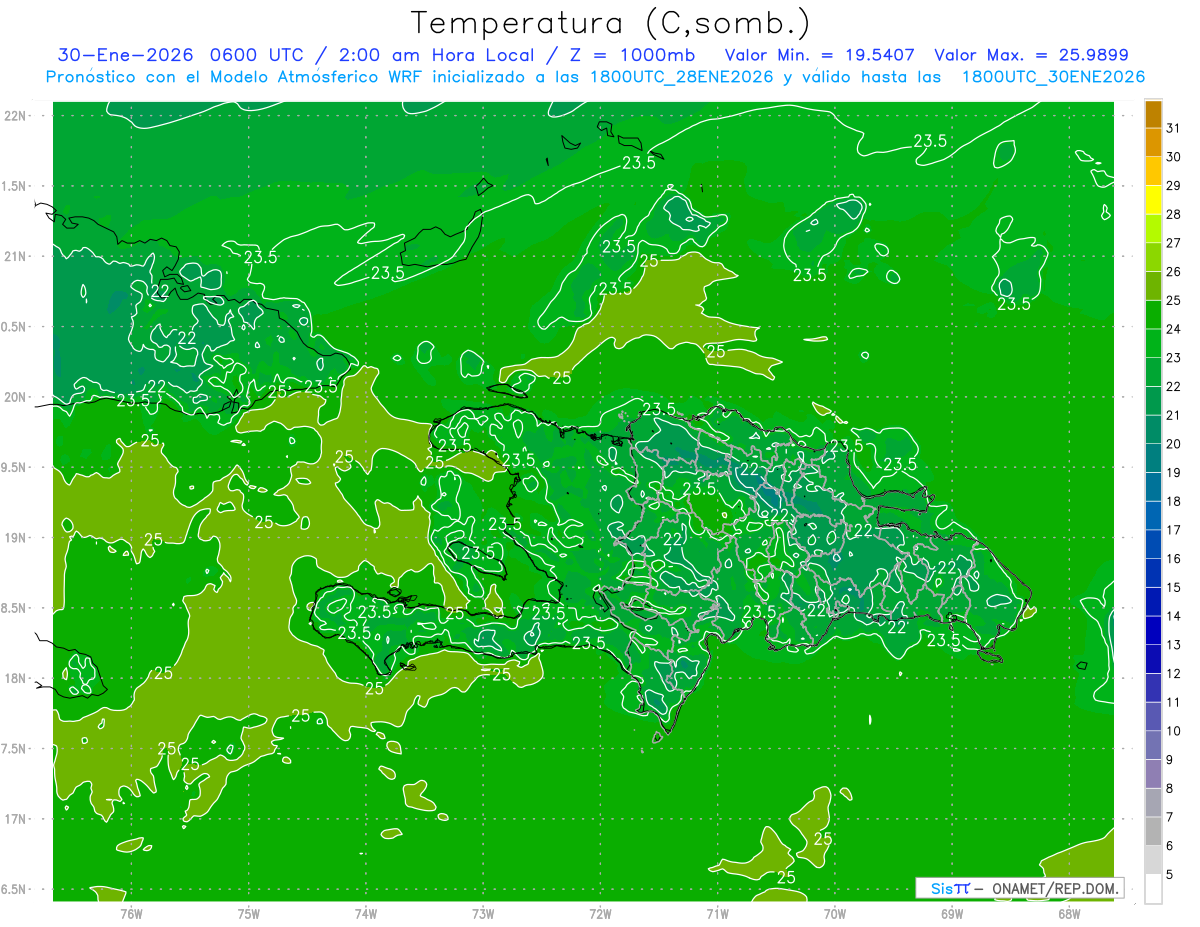This screenshot has height=927, width=1200.
Task: Click the '30-Ene-2026' forecast date text
Action: coord(124,55)
